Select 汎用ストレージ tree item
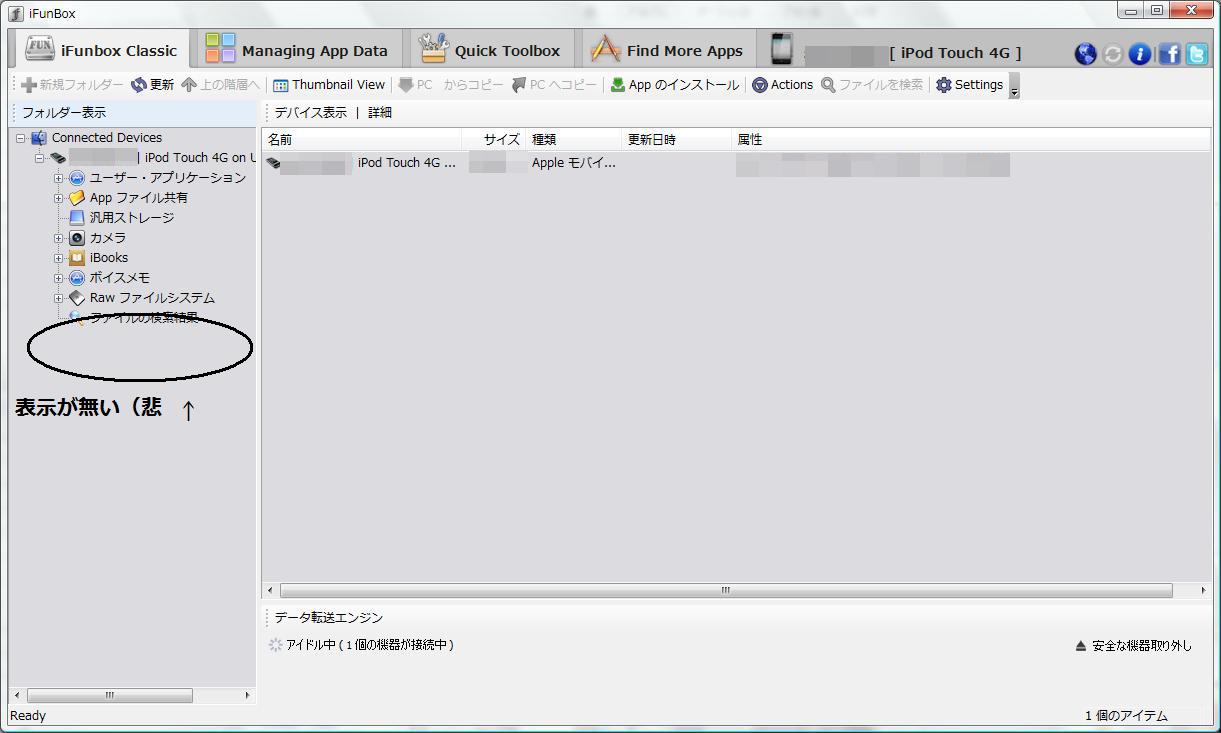Viewport: 1221px width, 733px height. click(x=131, y=218)
